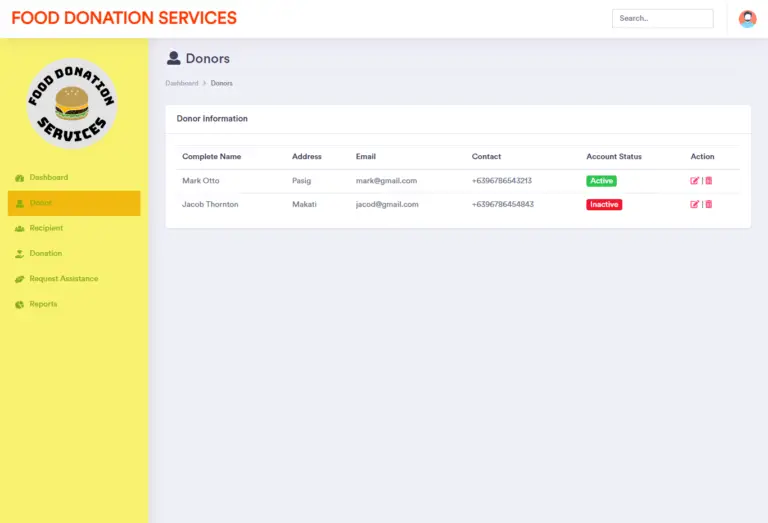768x523 pixels.
Task: Click the Donation hand icon in sidebar
Action: [20, 254]
